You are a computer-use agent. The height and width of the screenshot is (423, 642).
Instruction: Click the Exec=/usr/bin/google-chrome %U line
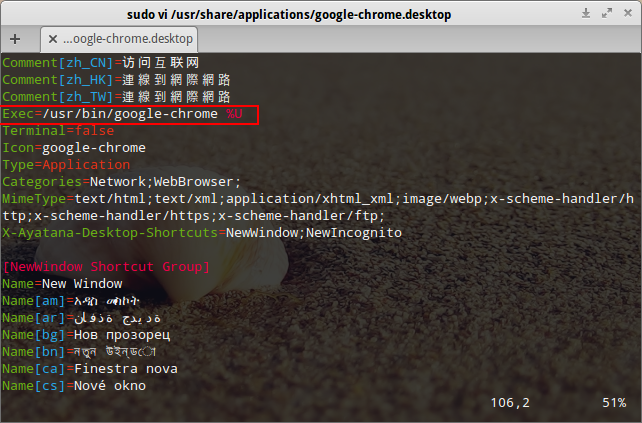(x=122, y=114)
